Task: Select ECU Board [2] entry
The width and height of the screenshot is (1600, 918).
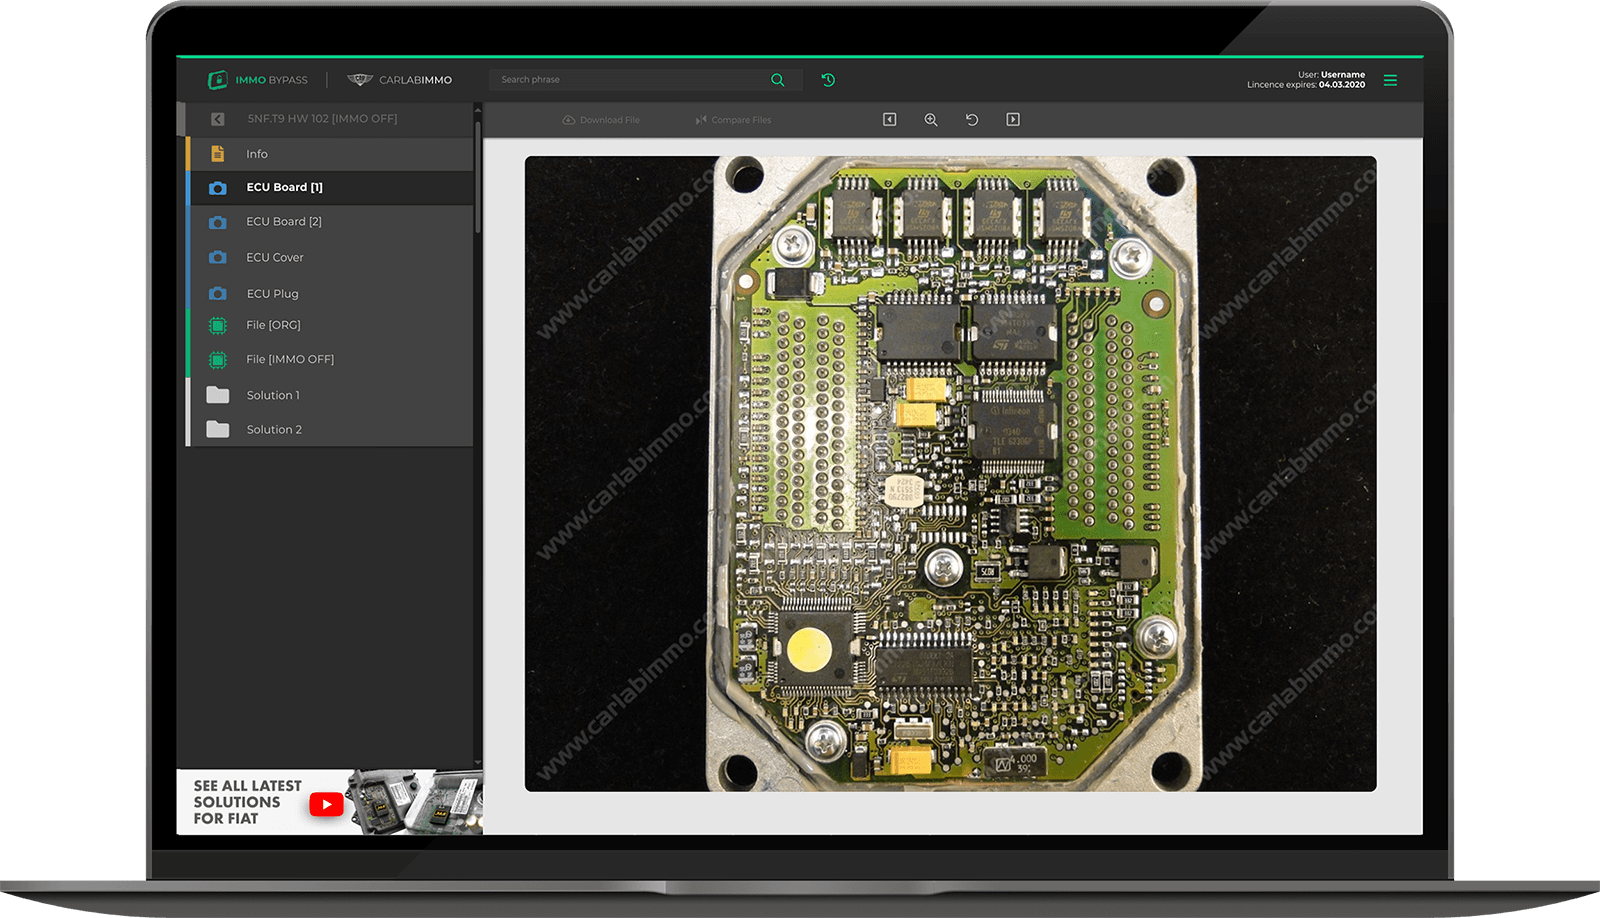Action: [330, 222]
